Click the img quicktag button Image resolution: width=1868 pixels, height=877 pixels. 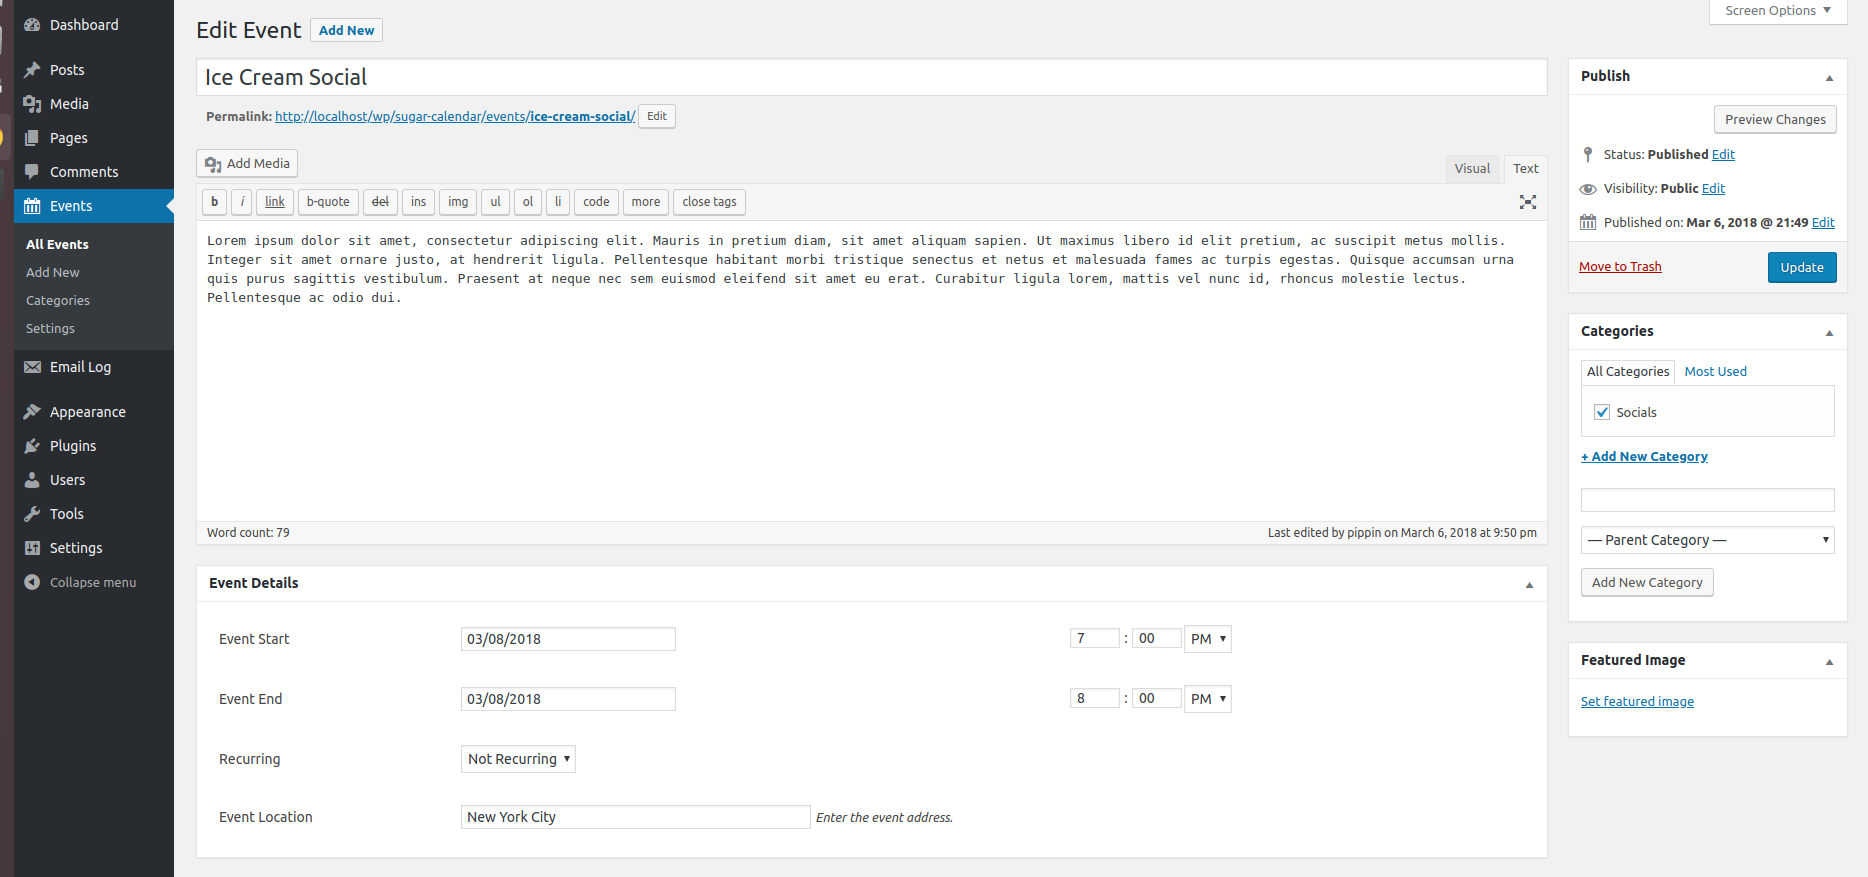coord(458,202)
